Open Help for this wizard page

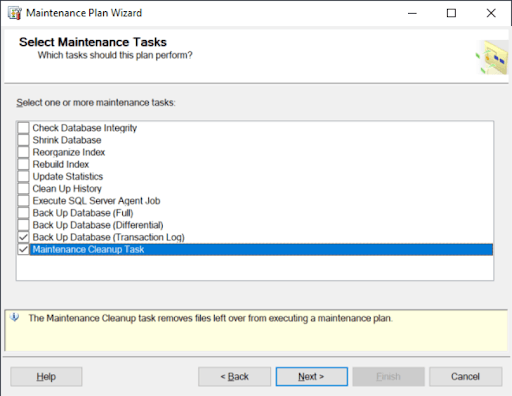tap(46, 377)
